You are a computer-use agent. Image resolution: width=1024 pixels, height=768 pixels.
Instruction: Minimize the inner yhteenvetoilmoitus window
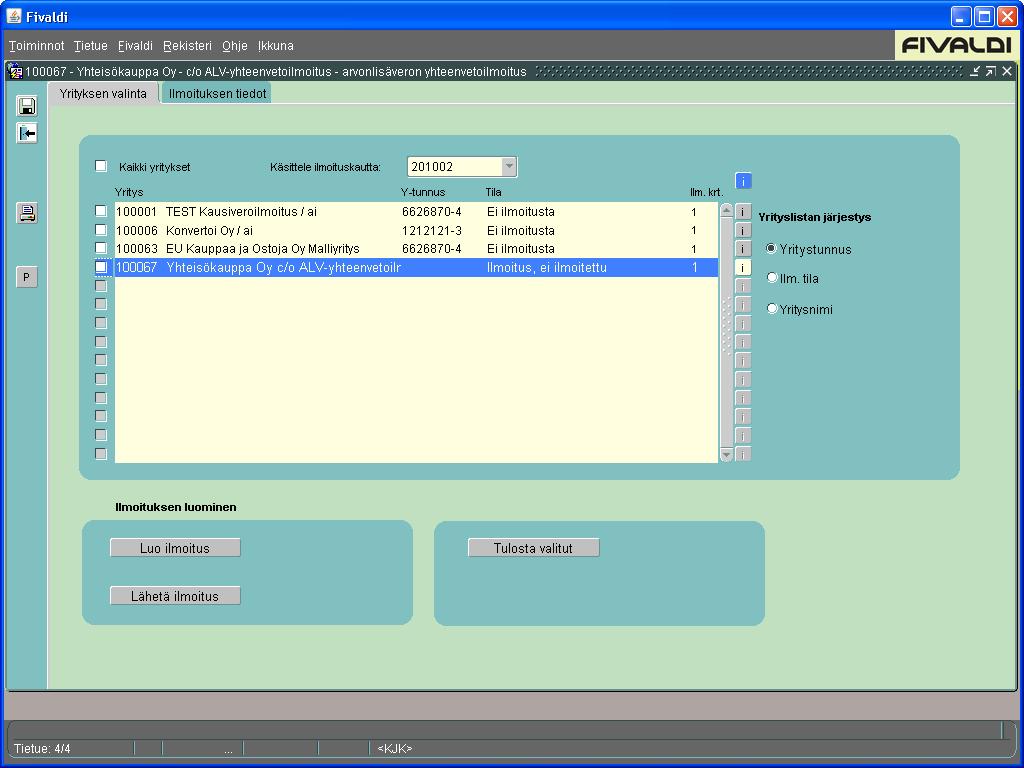coord(975,71)
